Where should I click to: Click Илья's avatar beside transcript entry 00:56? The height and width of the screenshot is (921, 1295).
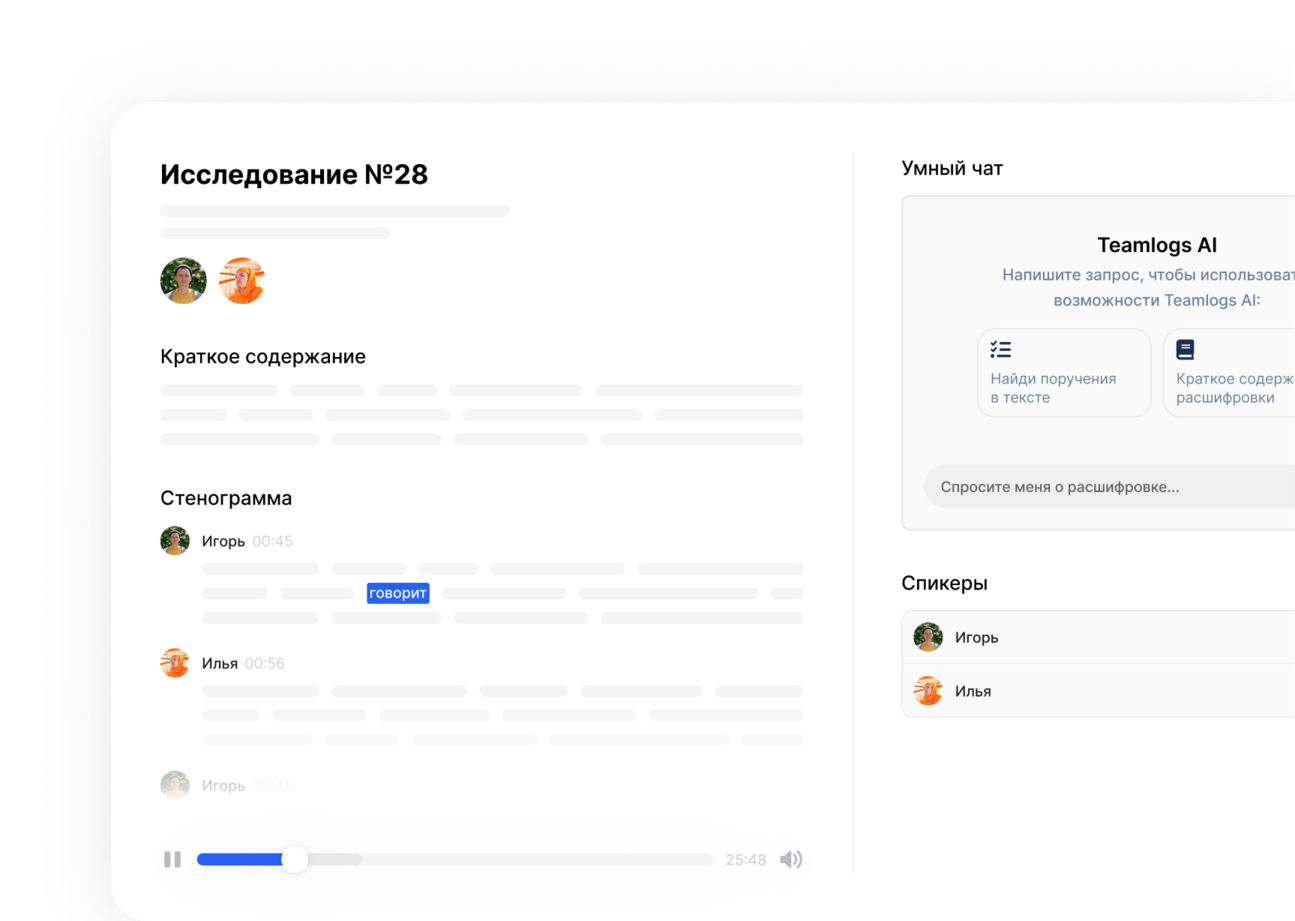coord(175,663)
